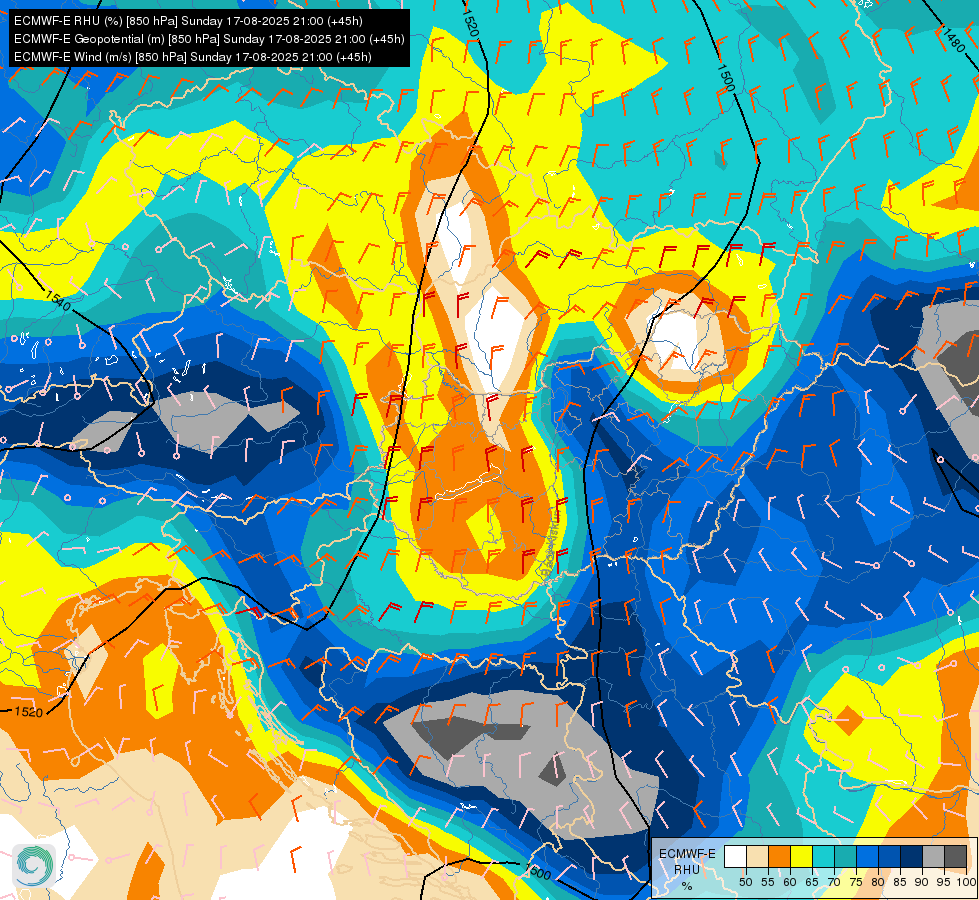This screenshot has width=979, height=900.
Task: Pick the medium blue 75-80 legend swatch
Action: pyautogui.click(x=867, y=856)
